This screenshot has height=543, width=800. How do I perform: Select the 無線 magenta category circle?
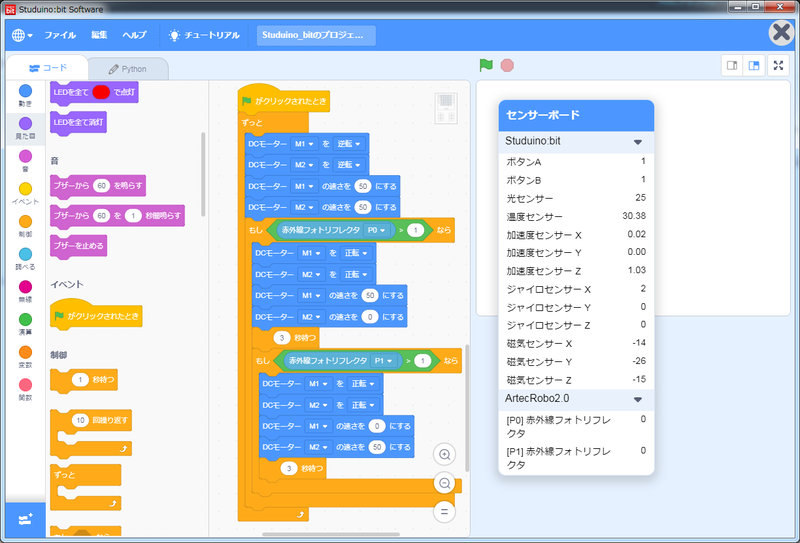pos(25,287)
